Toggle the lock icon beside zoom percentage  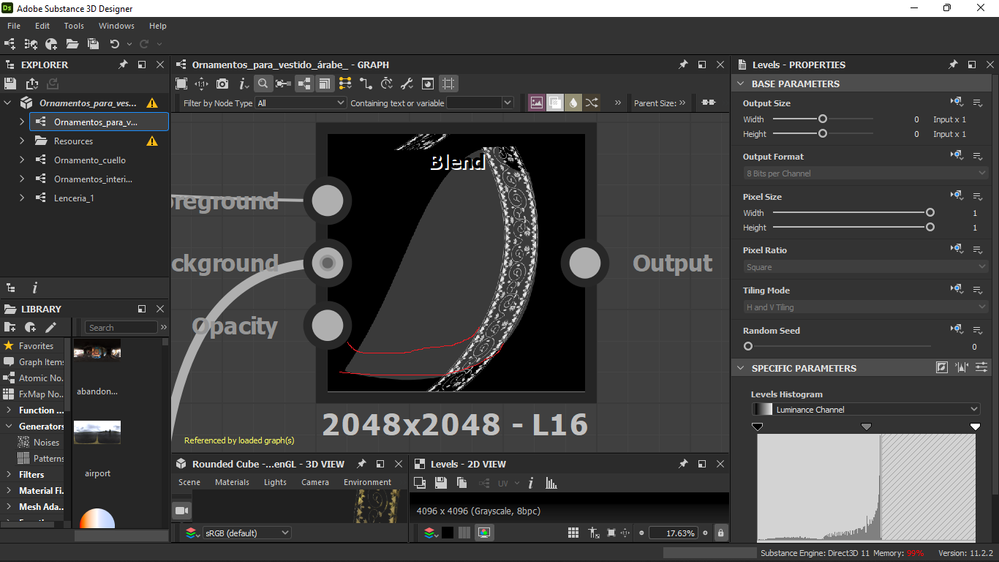tap(721, 533)
